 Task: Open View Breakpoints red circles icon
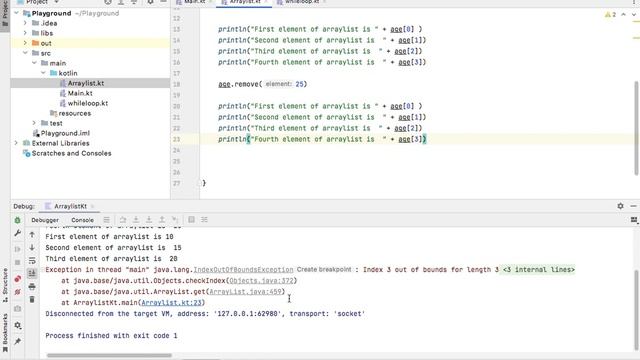[x=17, y=279]
